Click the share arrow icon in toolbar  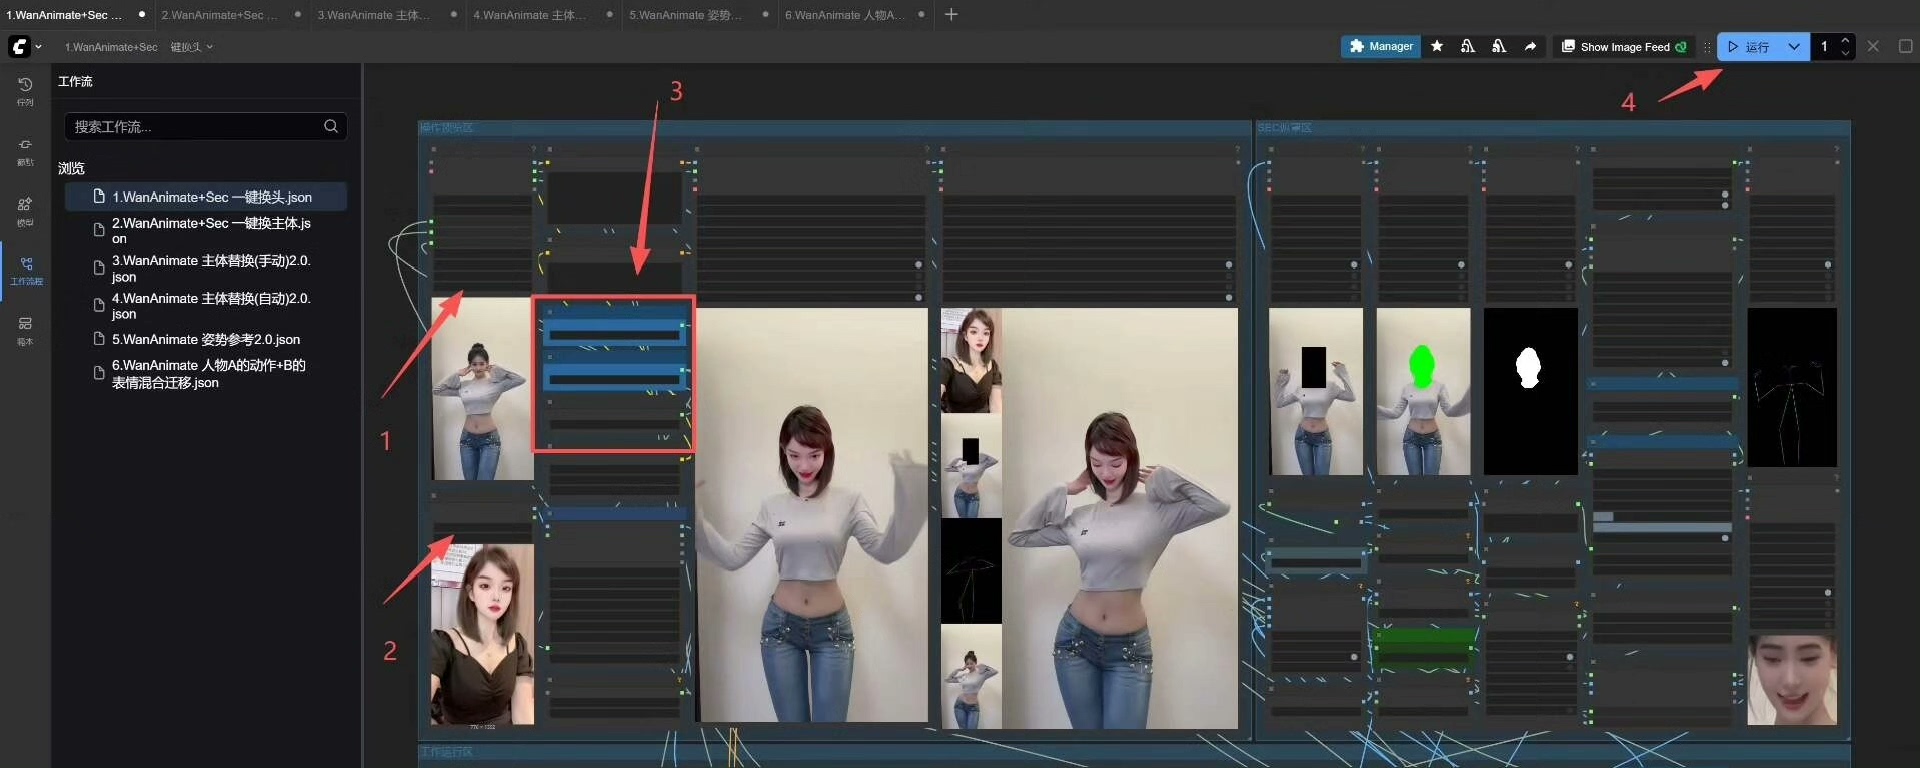tap(1530, 47)
